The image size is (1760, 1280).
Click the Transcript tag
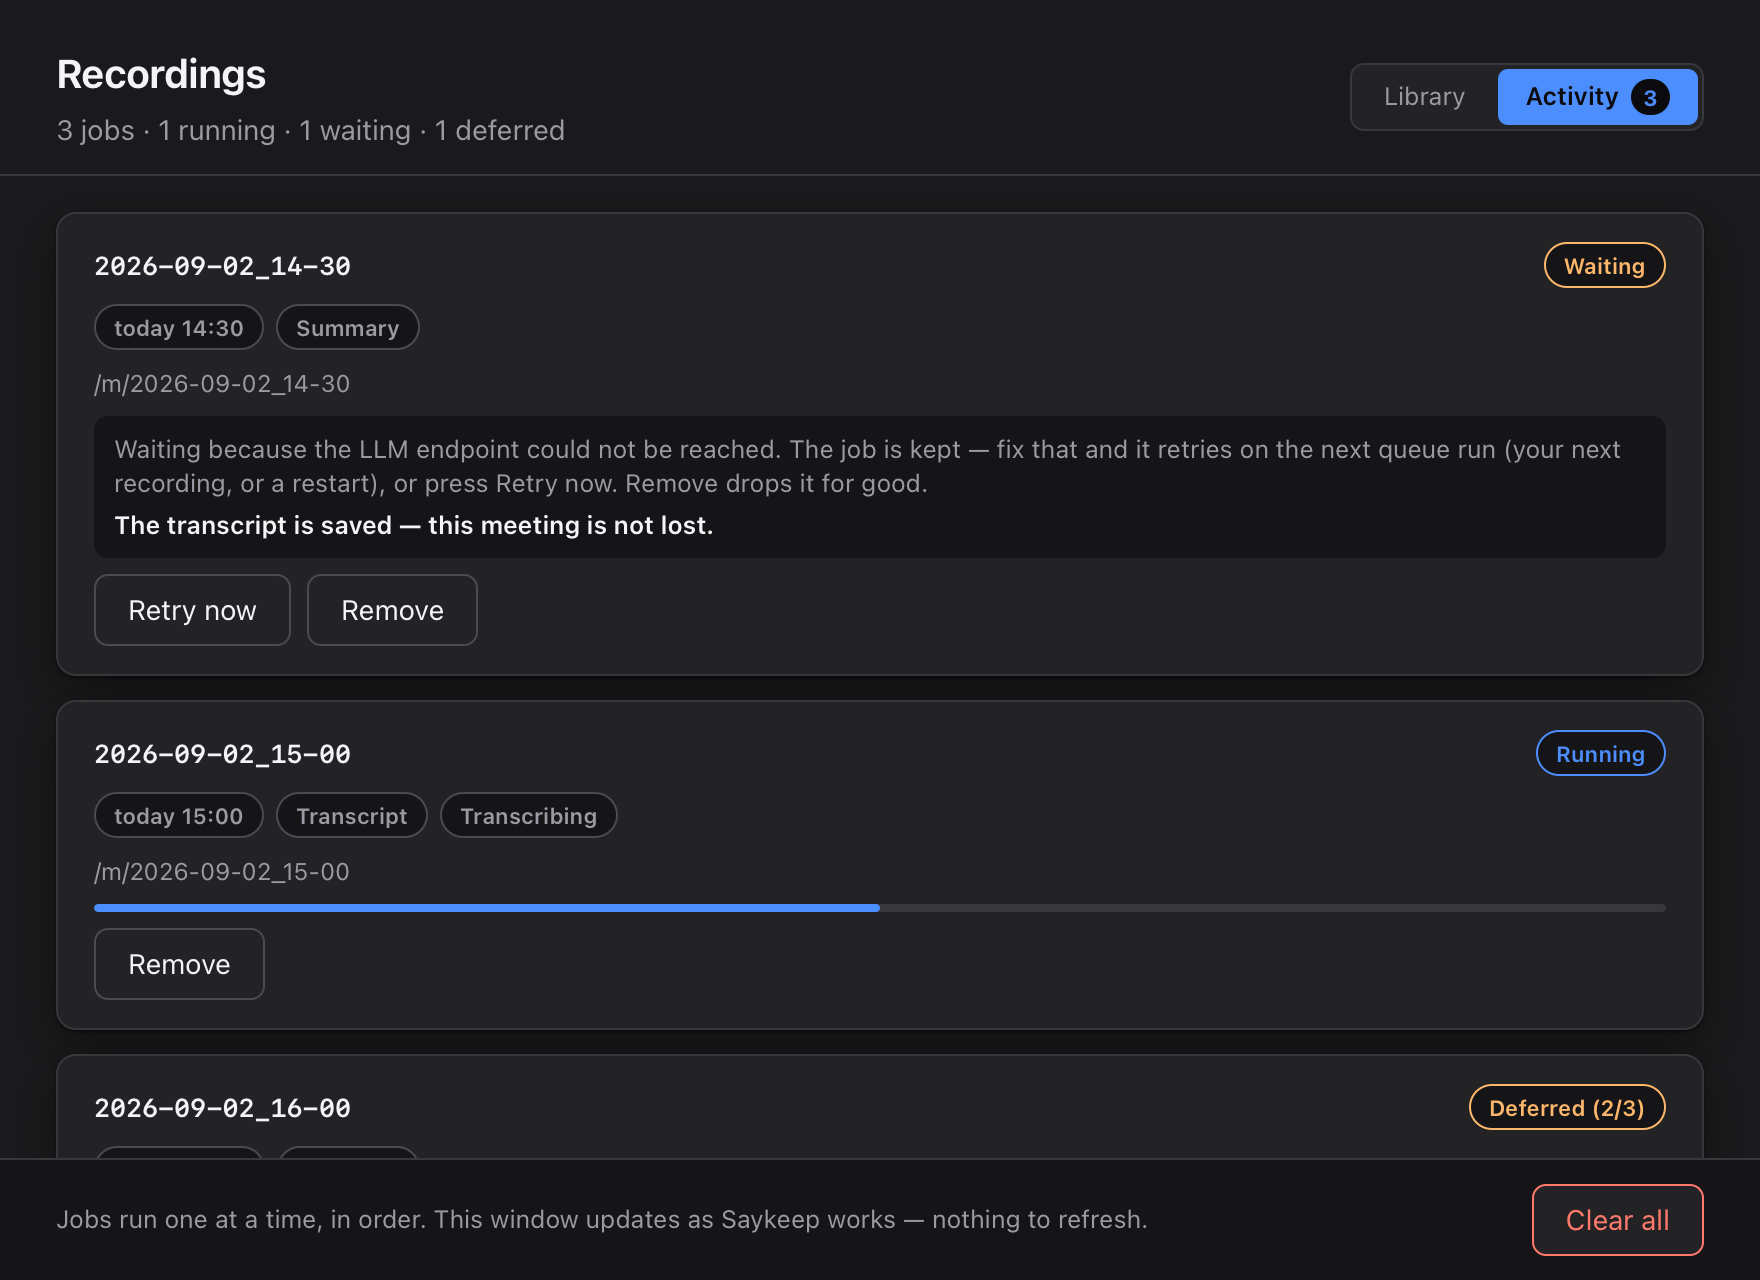(x=352, y=816)
